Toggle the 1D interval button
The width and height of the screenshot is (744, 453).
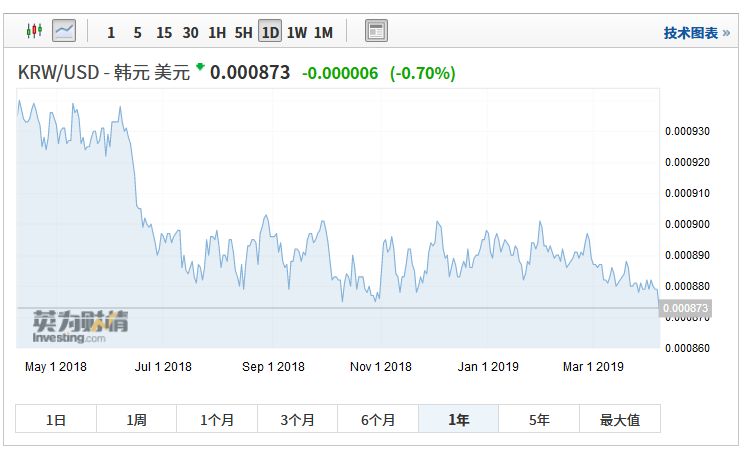[x=270, y=31]
